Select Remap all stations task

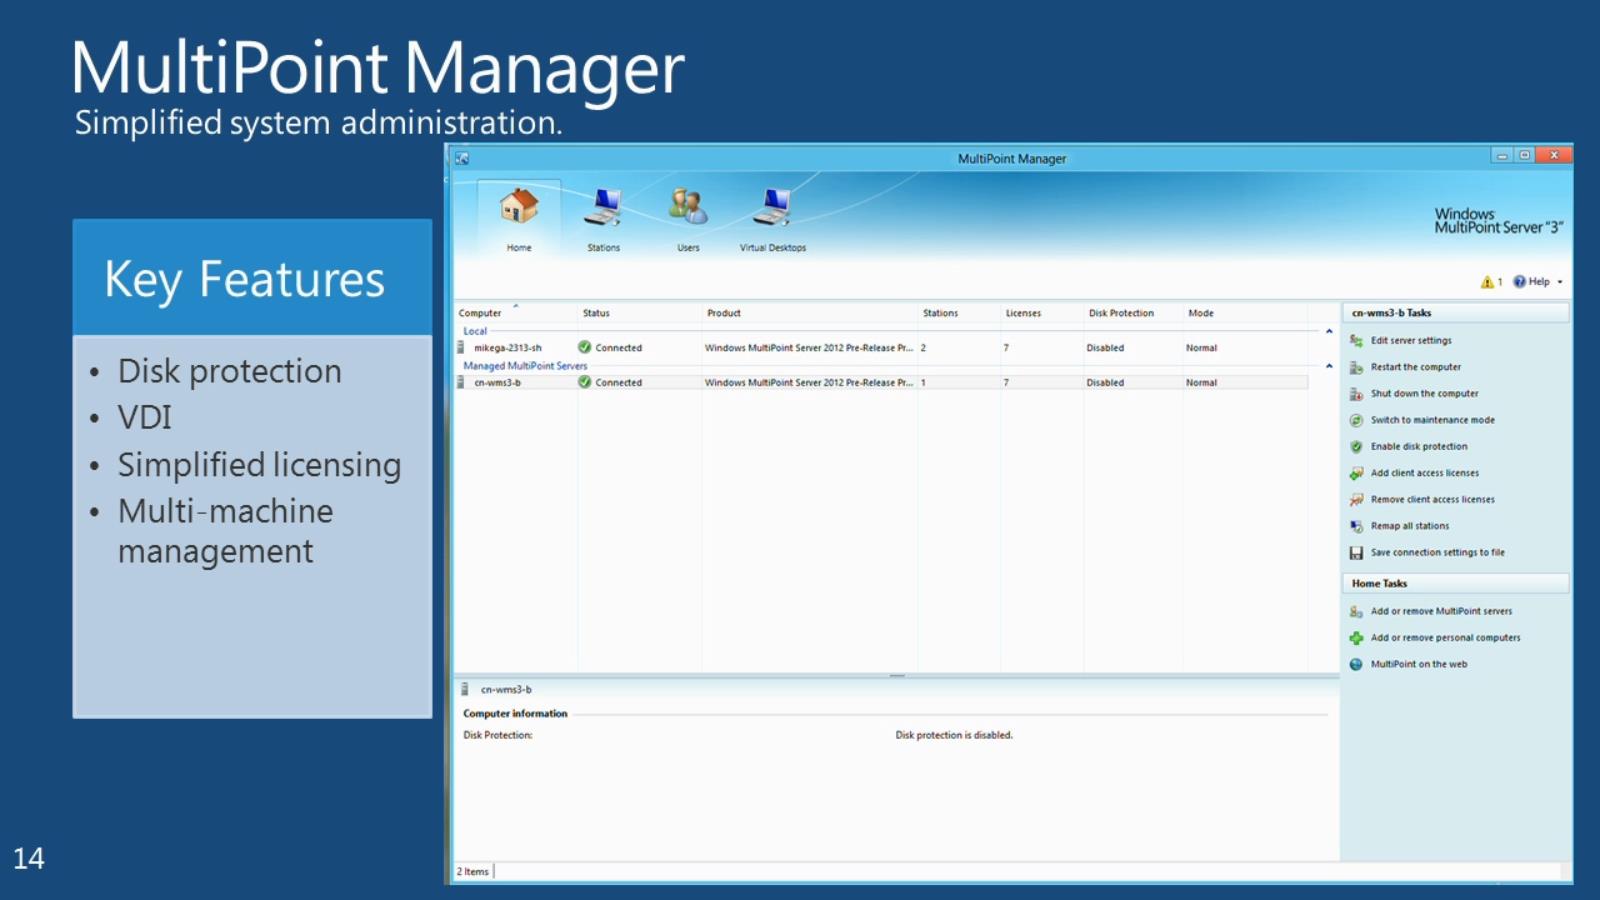1409,526
